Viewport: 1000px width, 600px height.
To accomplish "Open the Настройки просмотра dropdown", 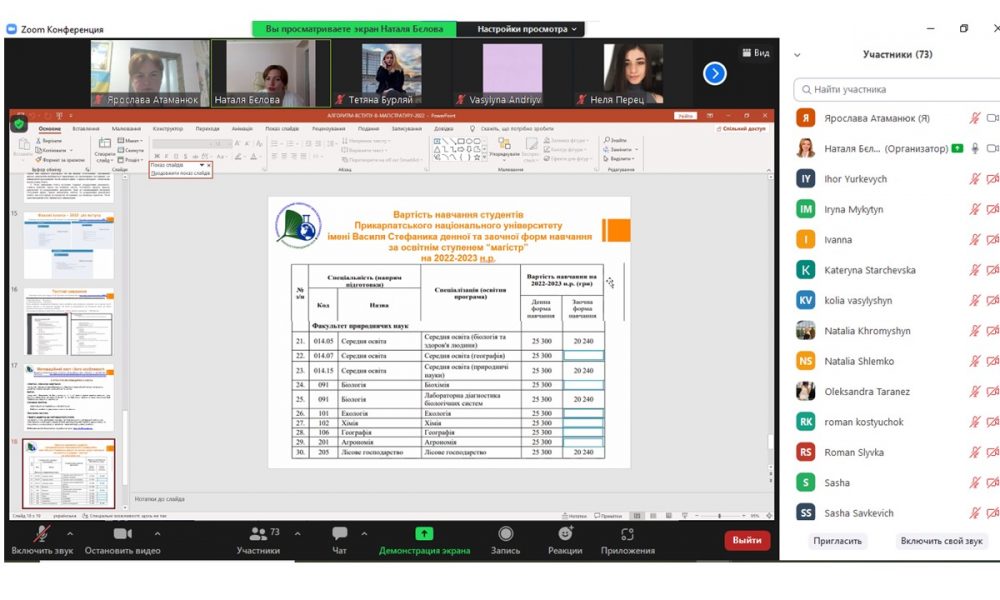I will coord(527,29).
